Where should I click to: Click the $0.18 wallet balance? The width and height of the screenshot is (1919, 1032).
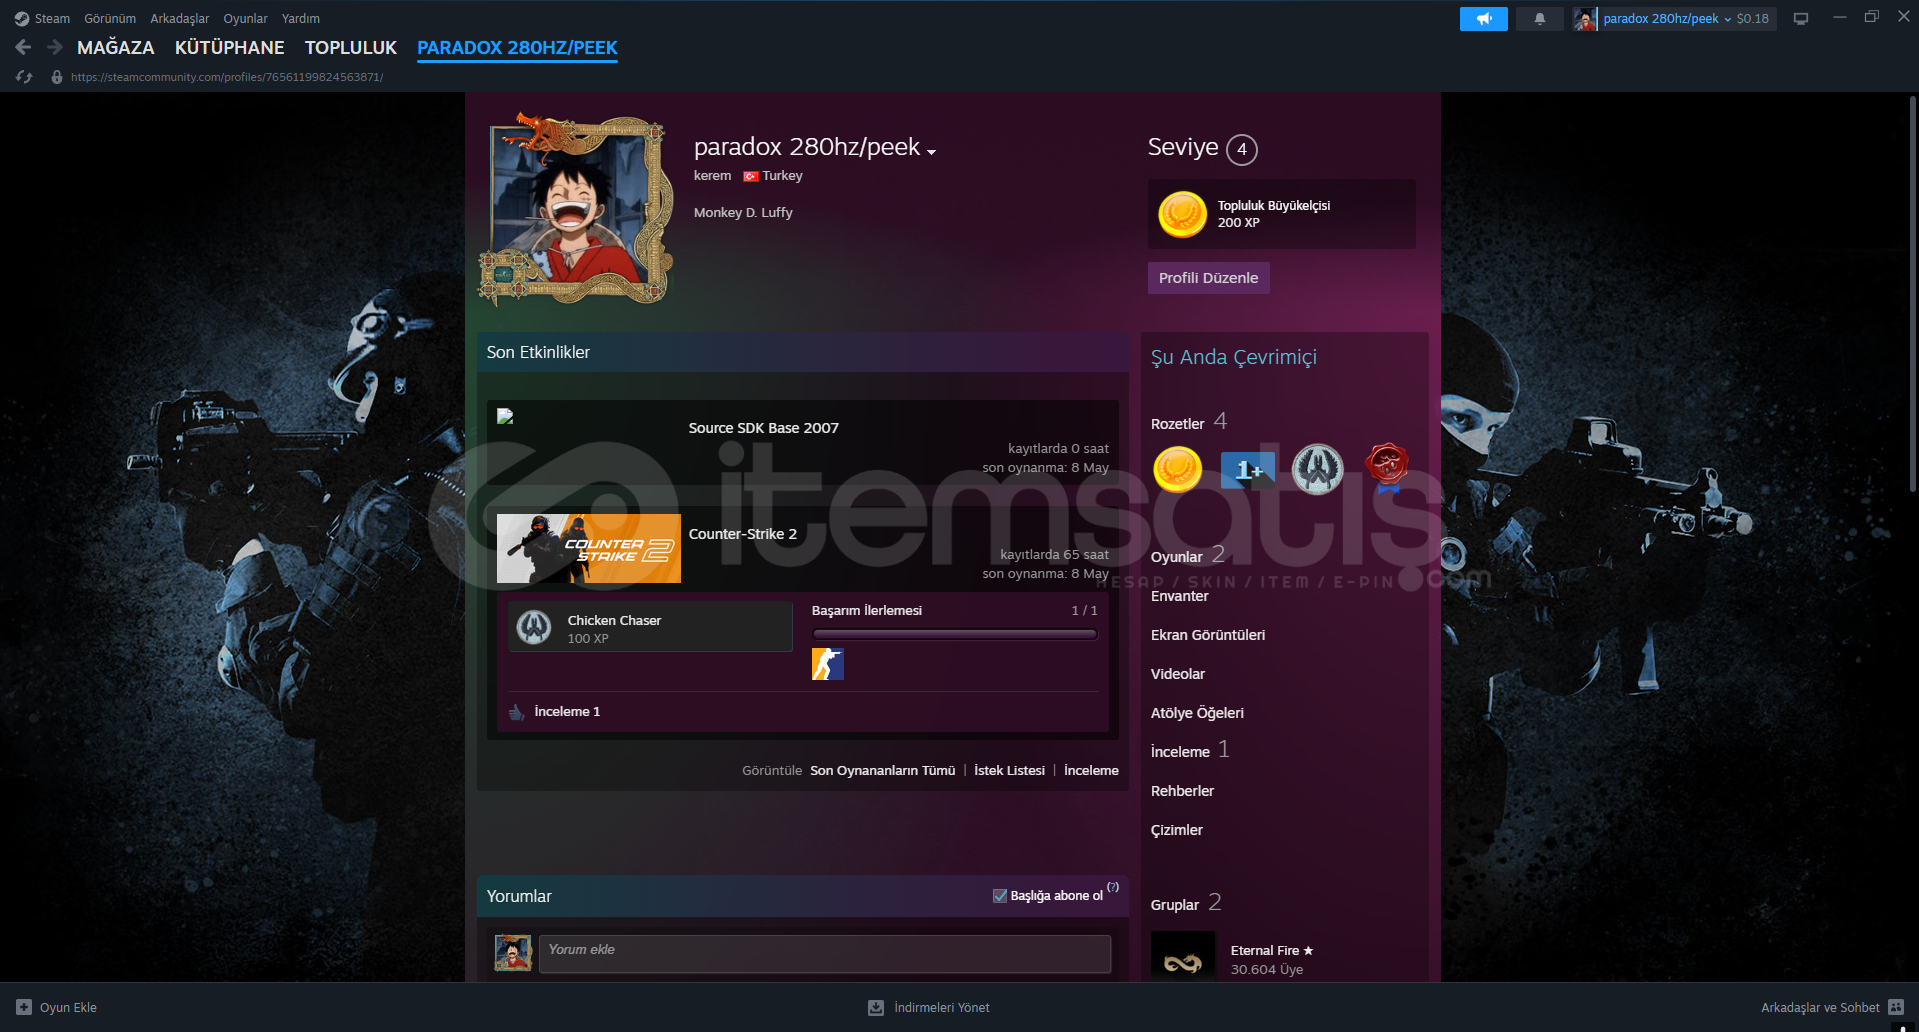point(1752,18)
